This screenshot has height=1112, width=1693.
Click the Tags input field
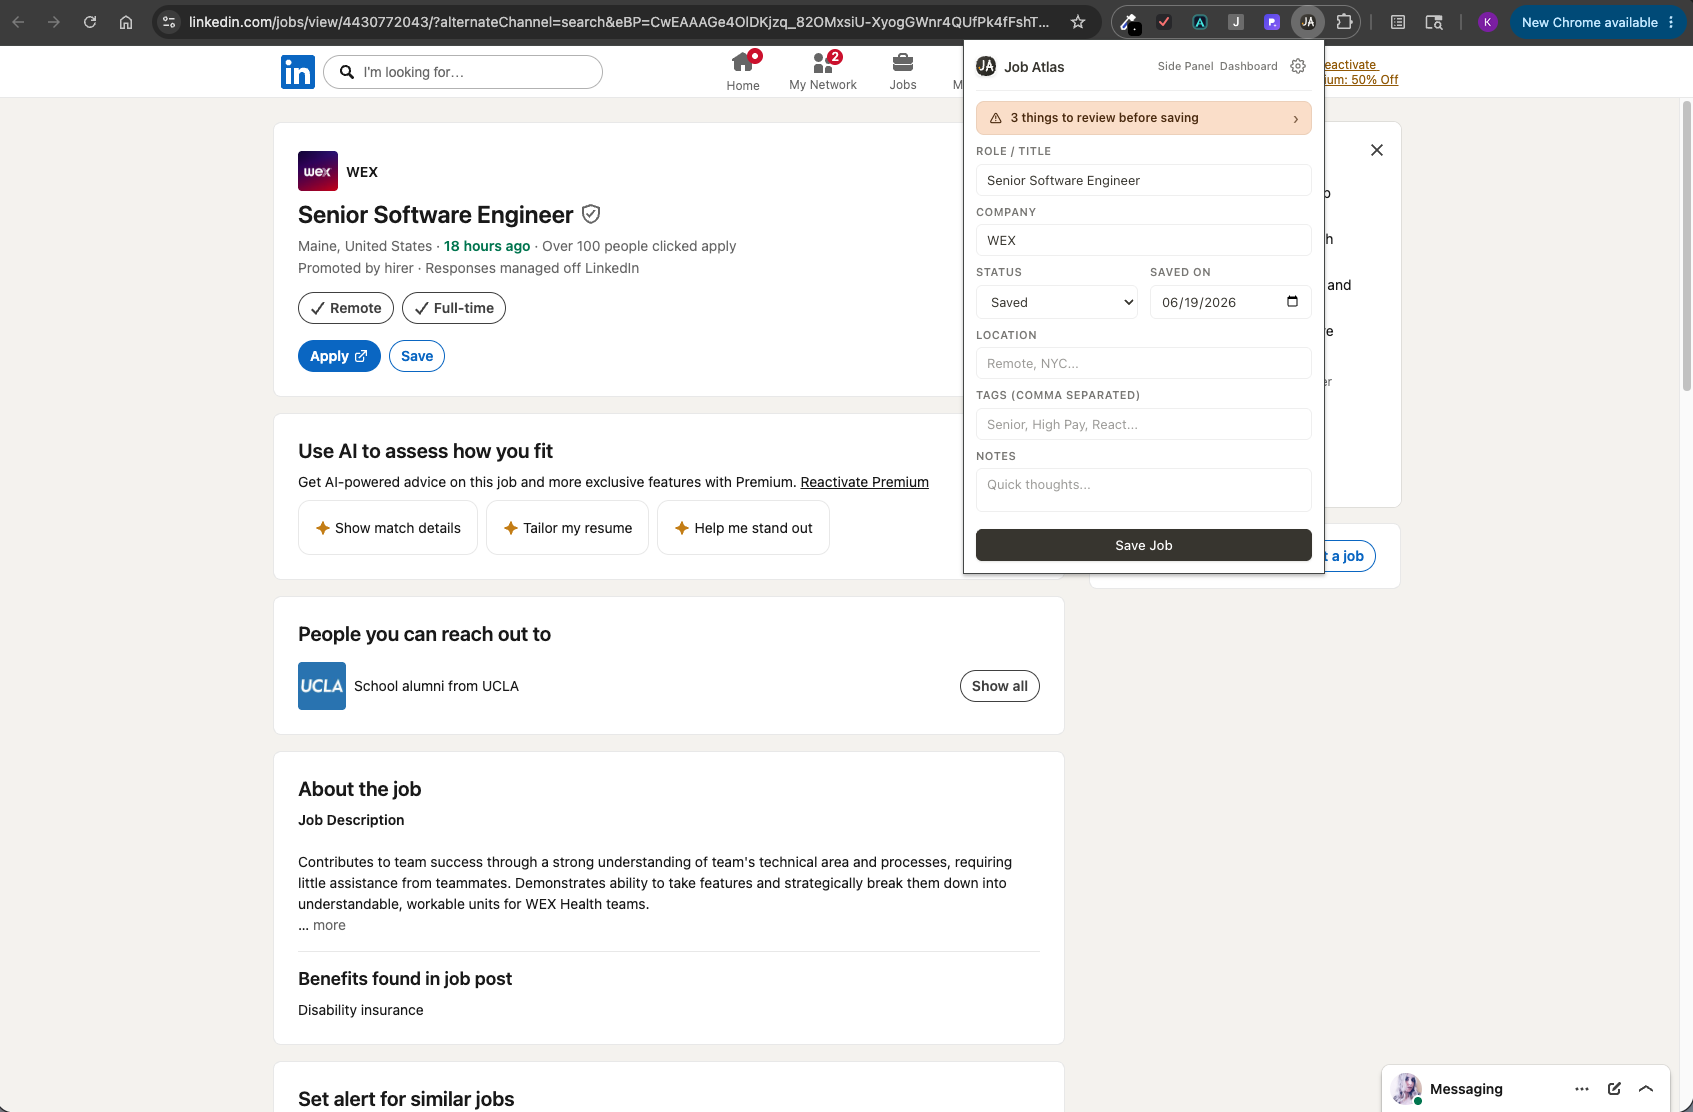pyautogui.click(x=1143, y=424)
